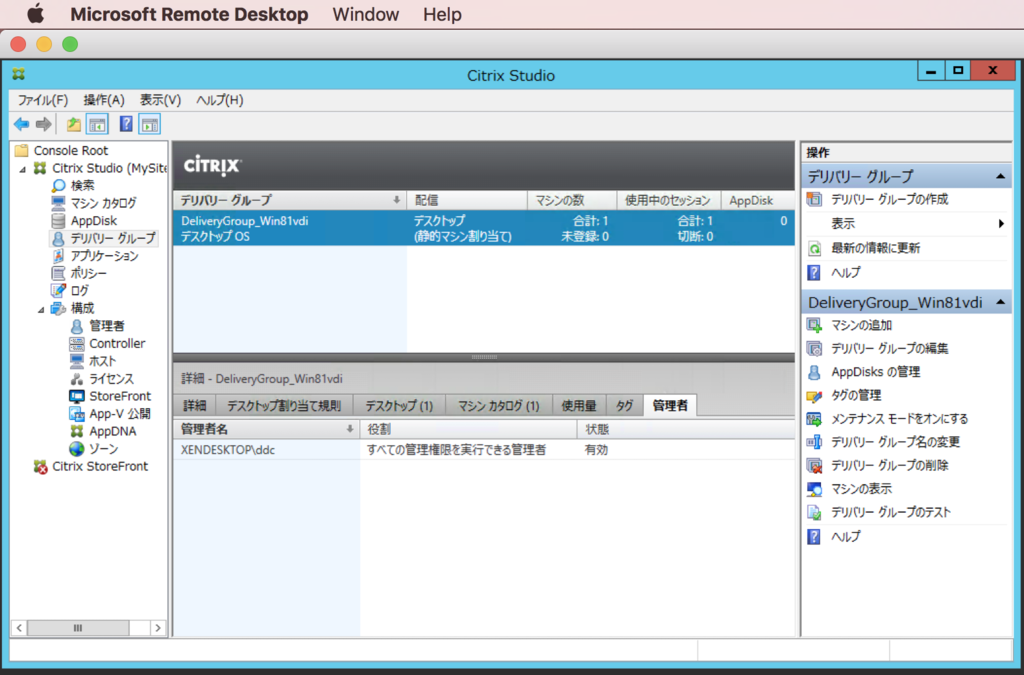Click the マシンの表示 action link
The image size is (1024, 675).
pyautogui.click(x=861, y=489)
